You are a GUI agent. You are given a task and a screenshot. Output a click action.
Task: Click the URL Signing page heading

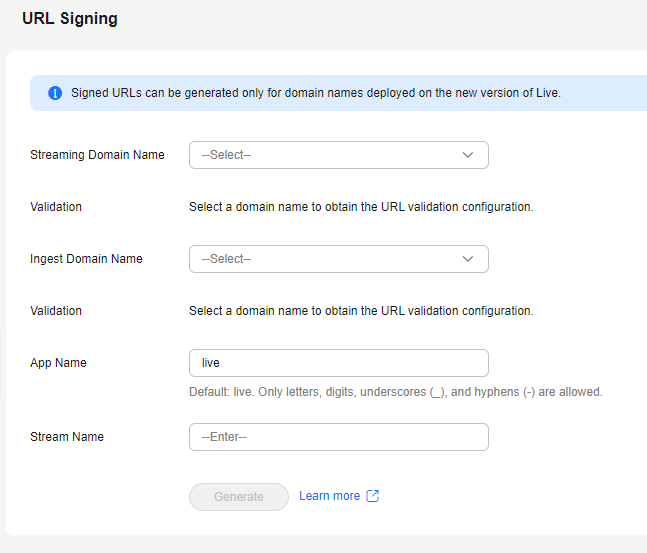tap(70, 19)
